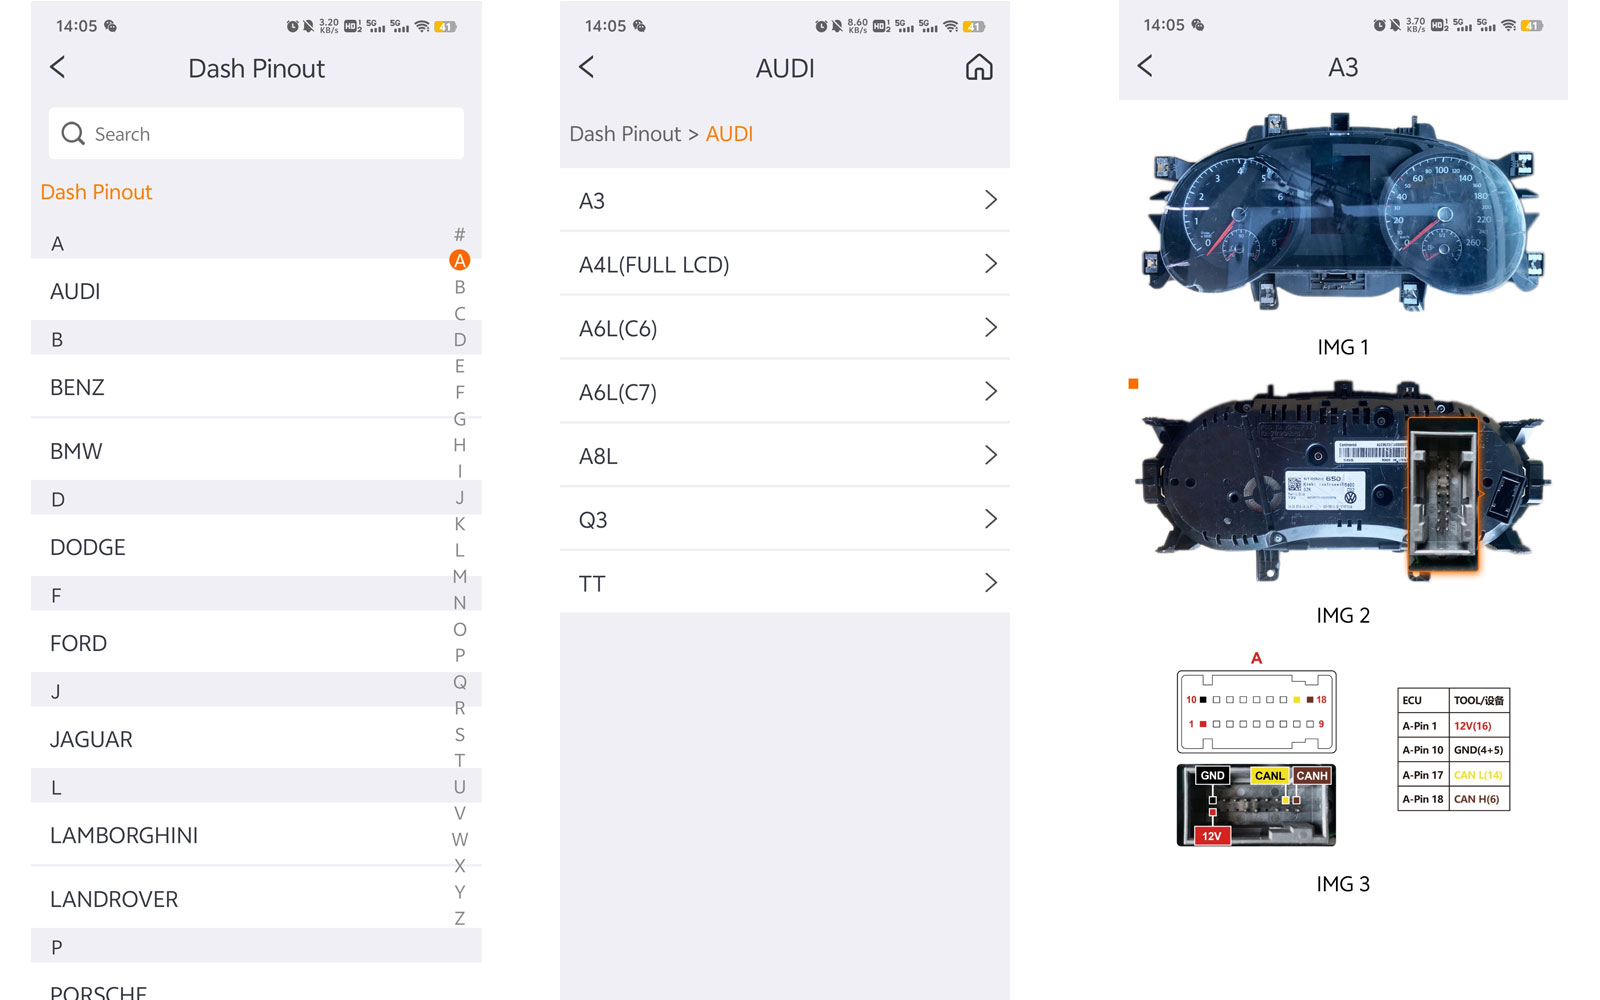Expand the A3 model chevron

990,200
